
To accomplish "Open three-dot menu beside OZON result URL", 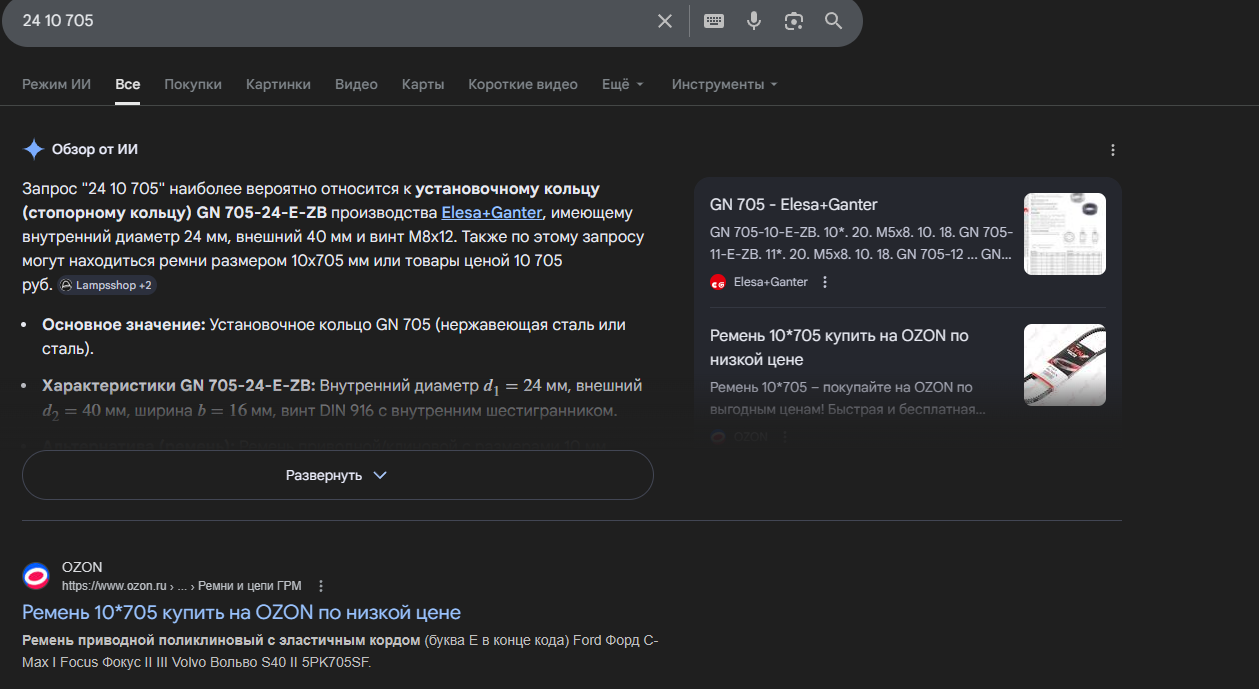I will pyautogui.click(x=321, y=586).
